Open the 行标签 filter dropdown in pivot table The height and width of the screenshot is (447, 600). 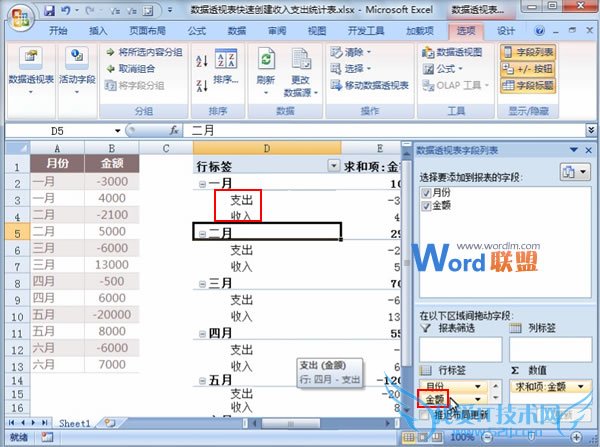point(334,166)
